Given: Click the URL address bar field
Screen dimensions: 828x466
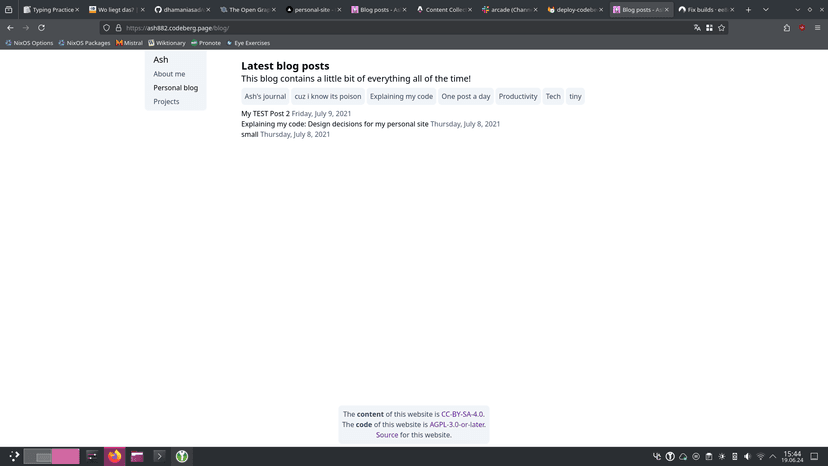Looking at the screenshot, I should (x=400, y=28).
